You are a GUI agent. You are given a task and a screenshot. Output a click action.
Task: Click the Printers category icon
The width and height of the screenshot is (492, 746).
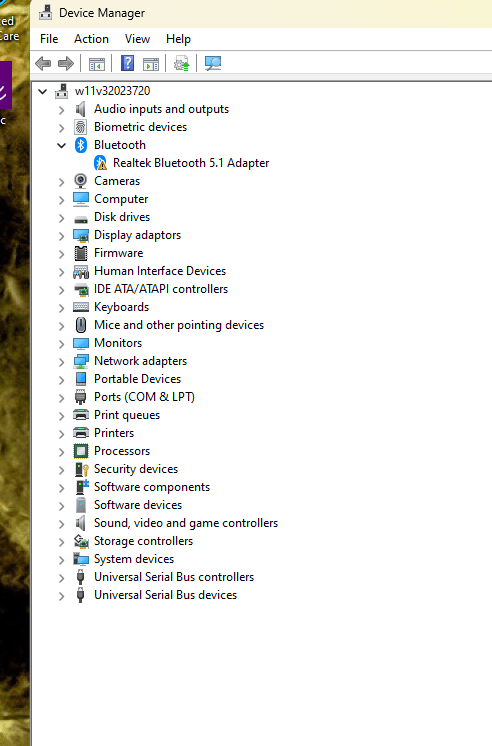(81, 433)
